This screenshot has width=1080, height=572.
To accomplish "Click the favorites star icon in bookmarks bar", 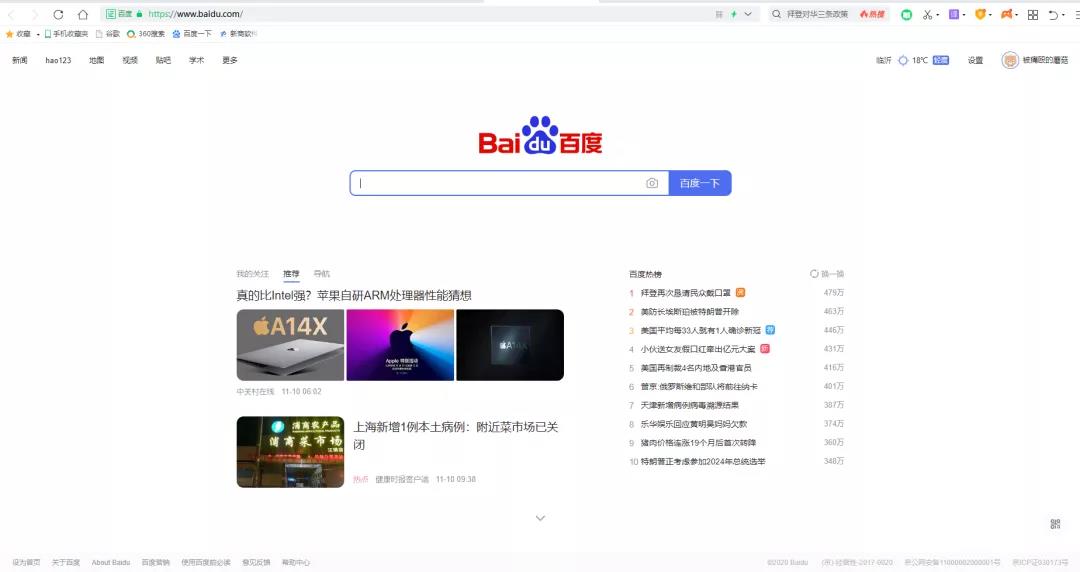I will point(10,34).
